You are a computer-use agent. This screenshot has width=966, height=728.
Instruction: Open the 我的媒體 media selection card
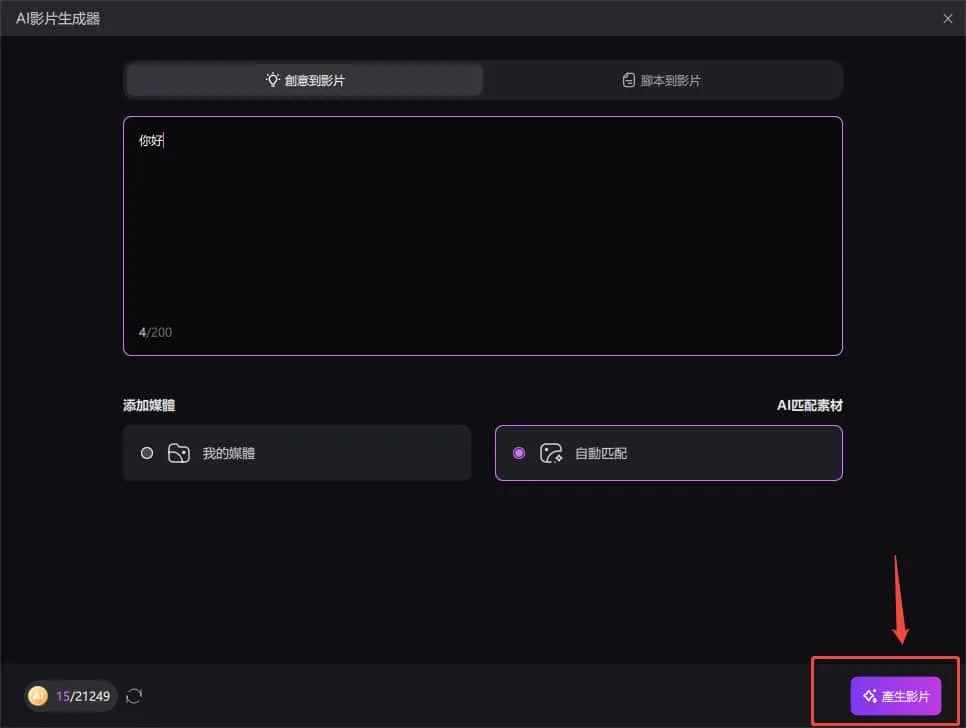297,452
